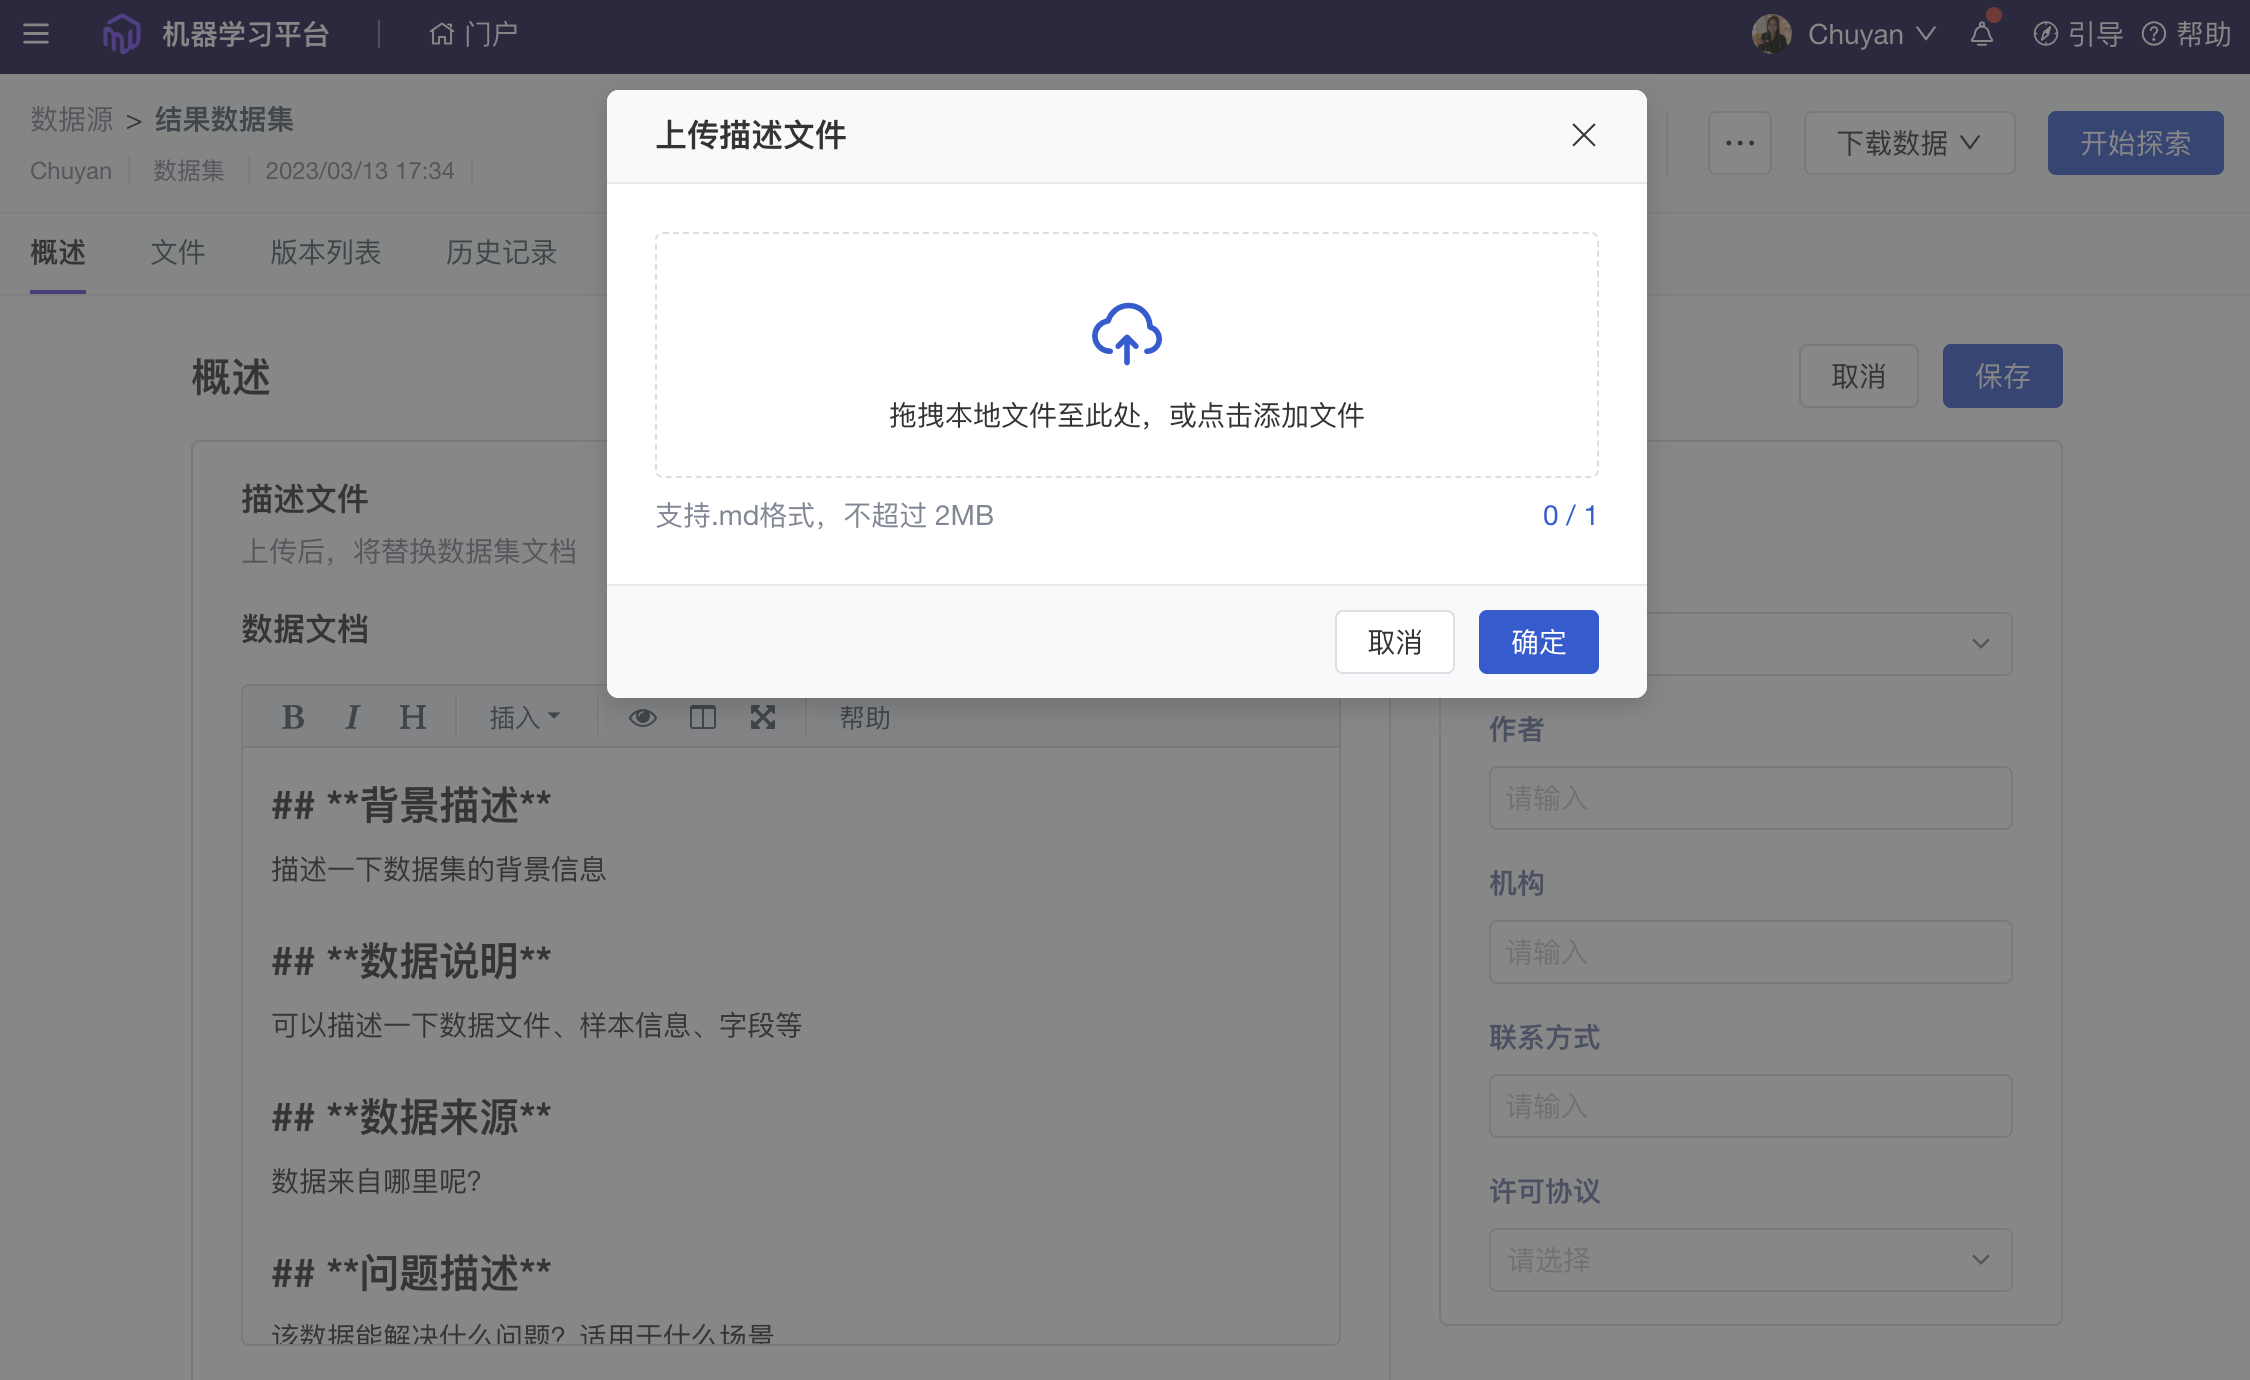
Task: Insert heading with the H button
Action: tap(412, 717)
